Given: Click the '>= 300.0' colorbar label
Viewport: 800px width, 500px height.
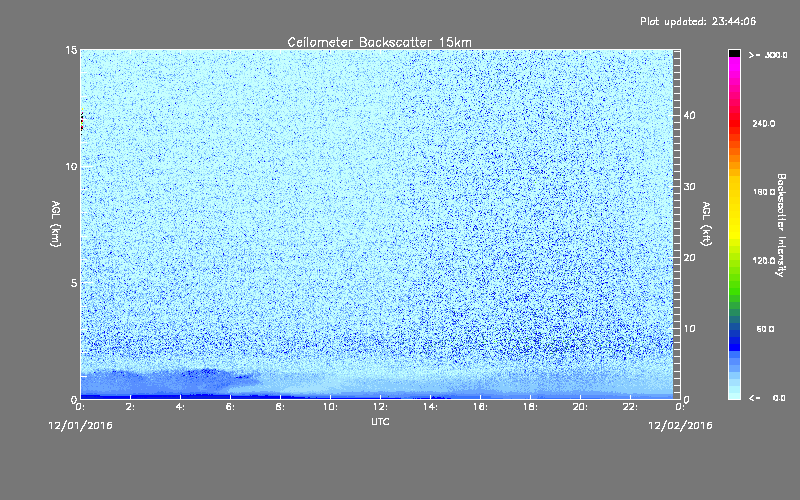Looking at the screenshot, I should (x=768, y=55).
